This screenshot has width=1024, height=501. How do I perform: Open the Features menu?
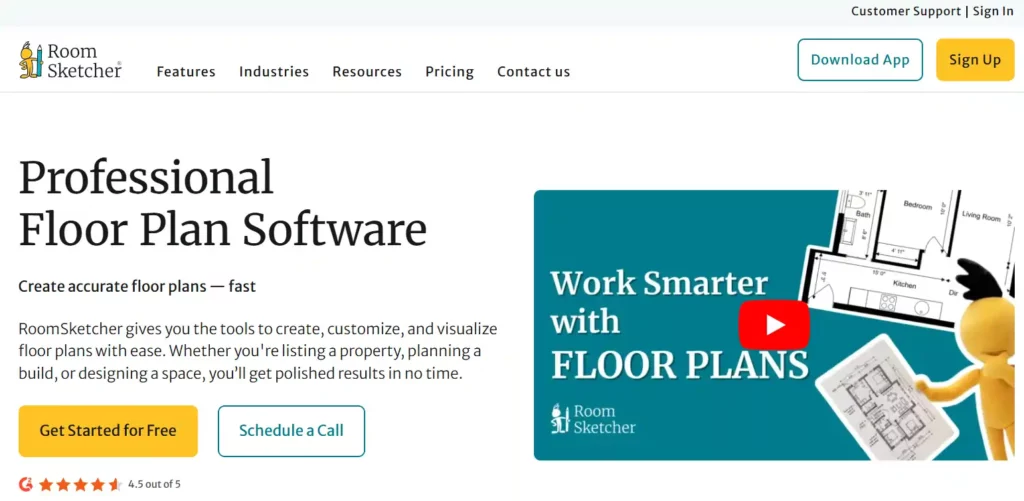tap(186, 72)
